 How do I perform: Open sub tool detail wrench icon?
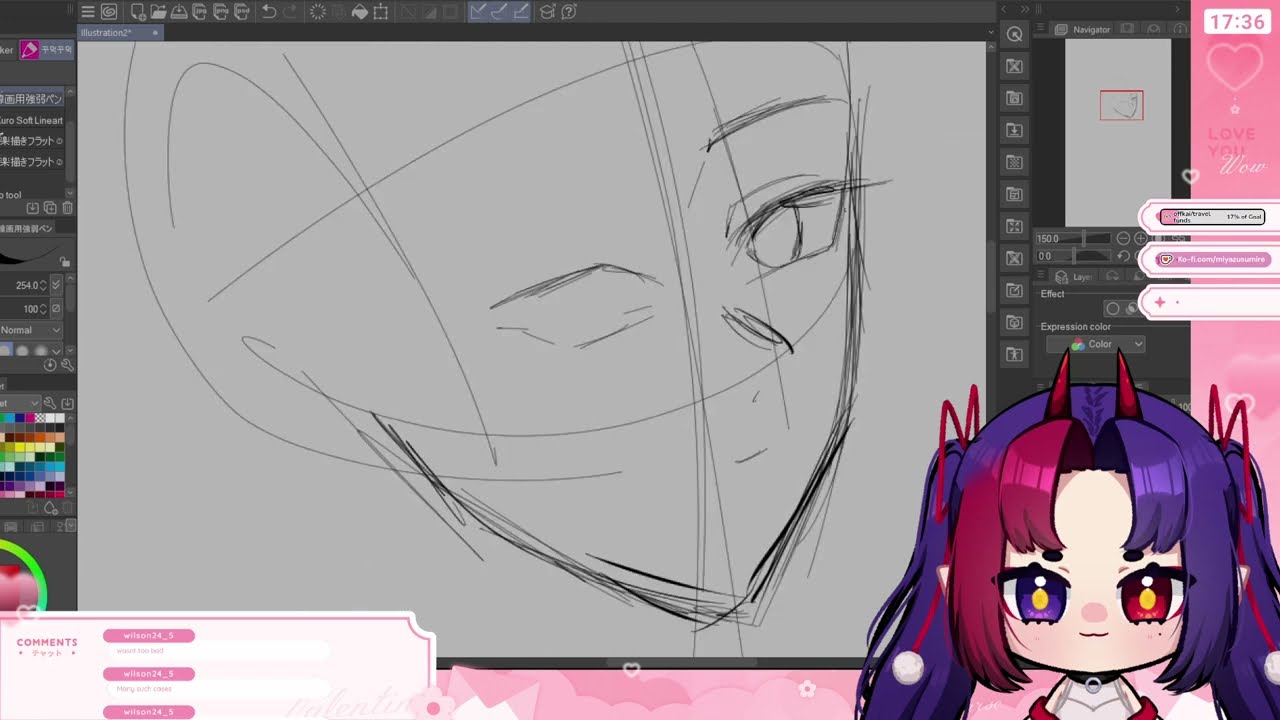tap(67, 365)
